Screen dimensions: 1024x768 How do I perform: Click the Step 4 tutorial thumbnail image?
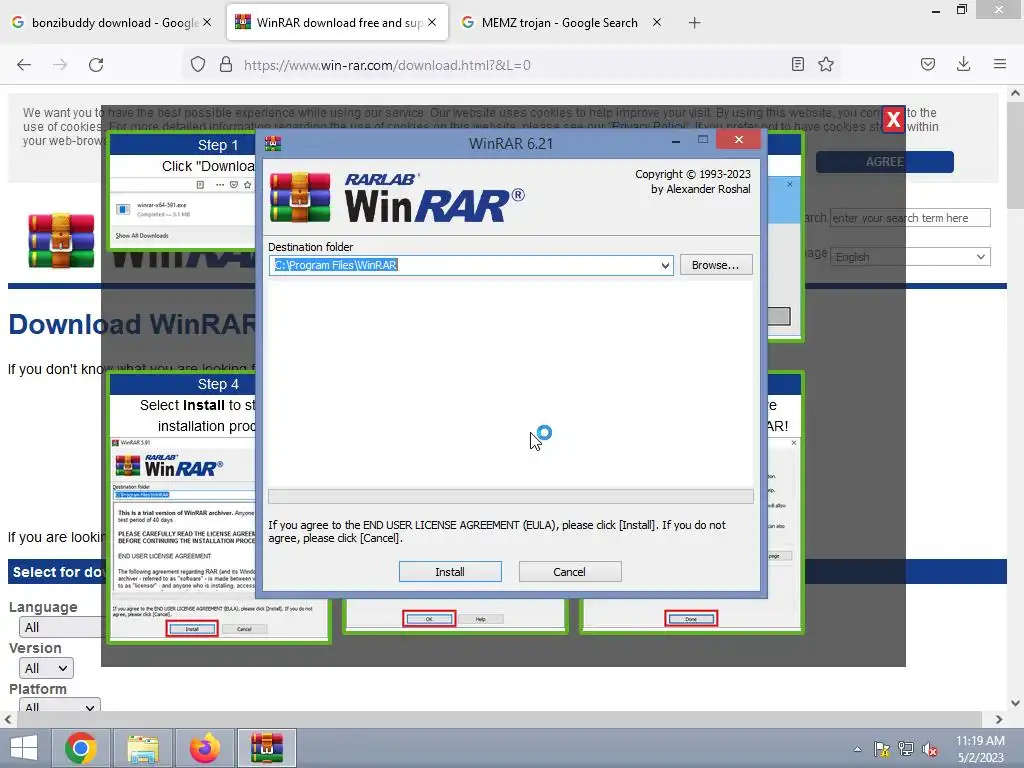pos(183,539)
